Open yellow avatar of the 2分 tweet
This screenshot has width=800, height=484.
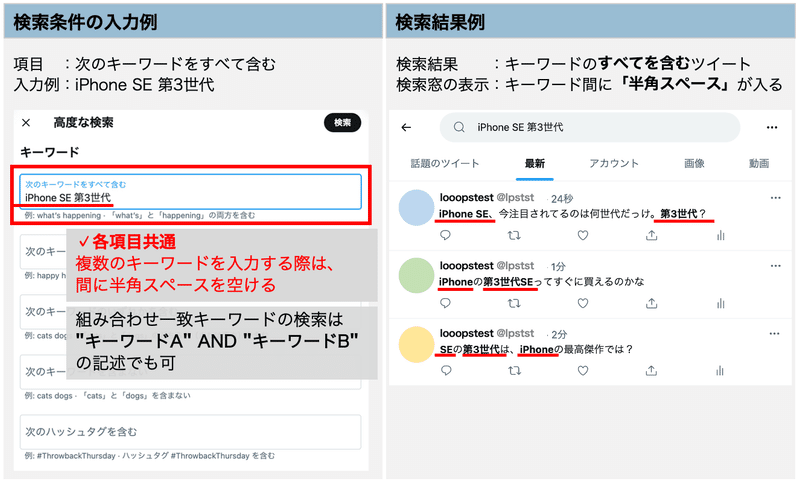point(416,344)
